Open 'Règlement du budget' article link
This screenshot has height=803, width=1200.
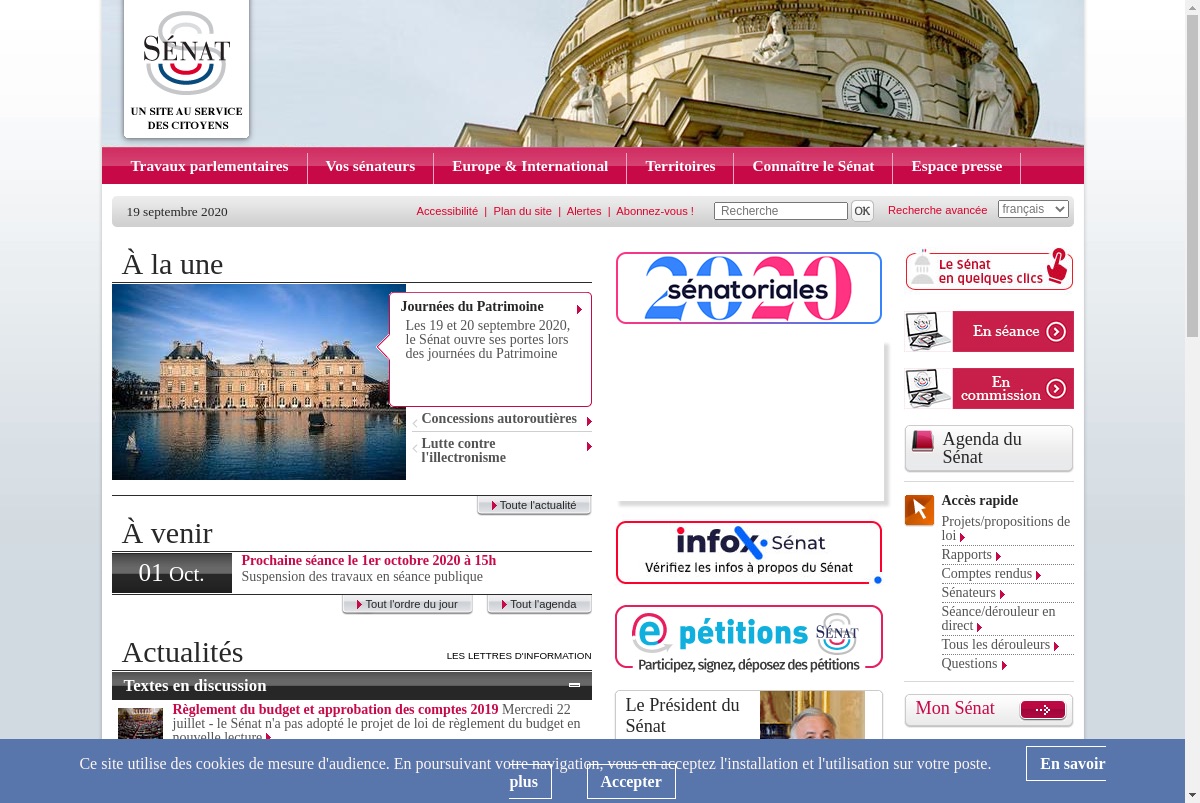[335, 709]
